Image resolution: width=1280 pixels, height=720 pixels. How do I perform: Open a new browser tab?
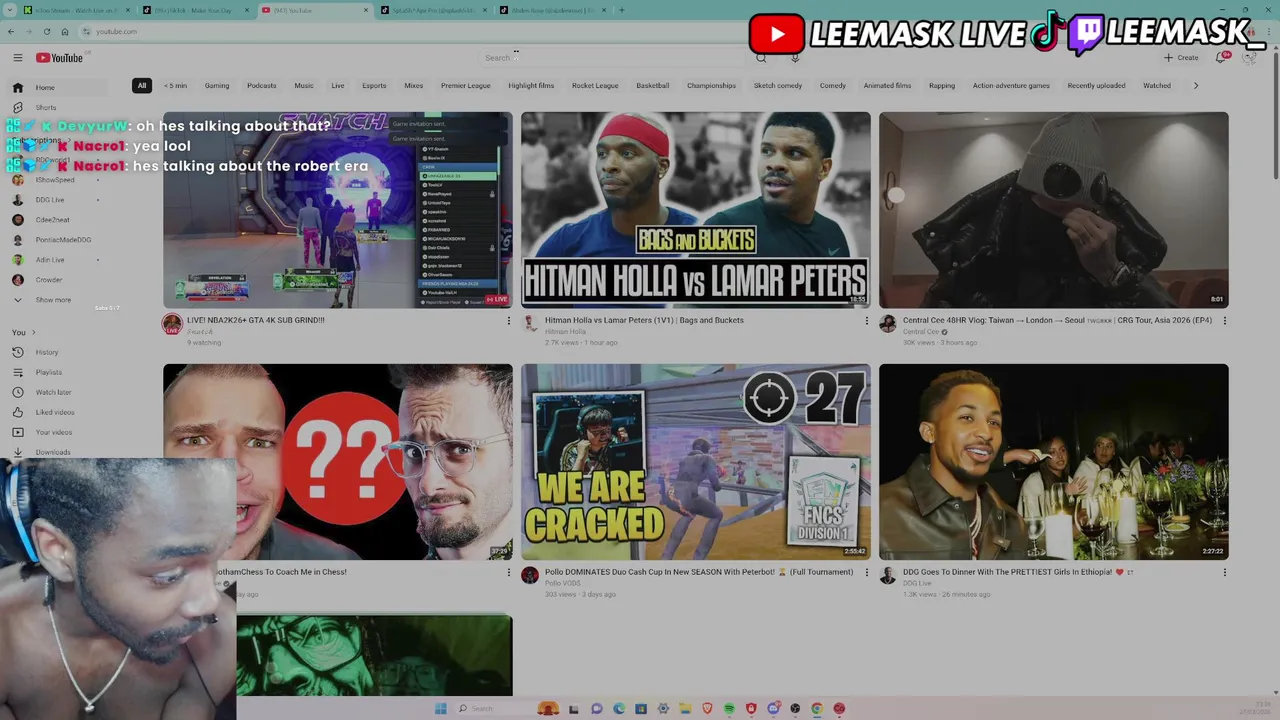coord(621,10)
